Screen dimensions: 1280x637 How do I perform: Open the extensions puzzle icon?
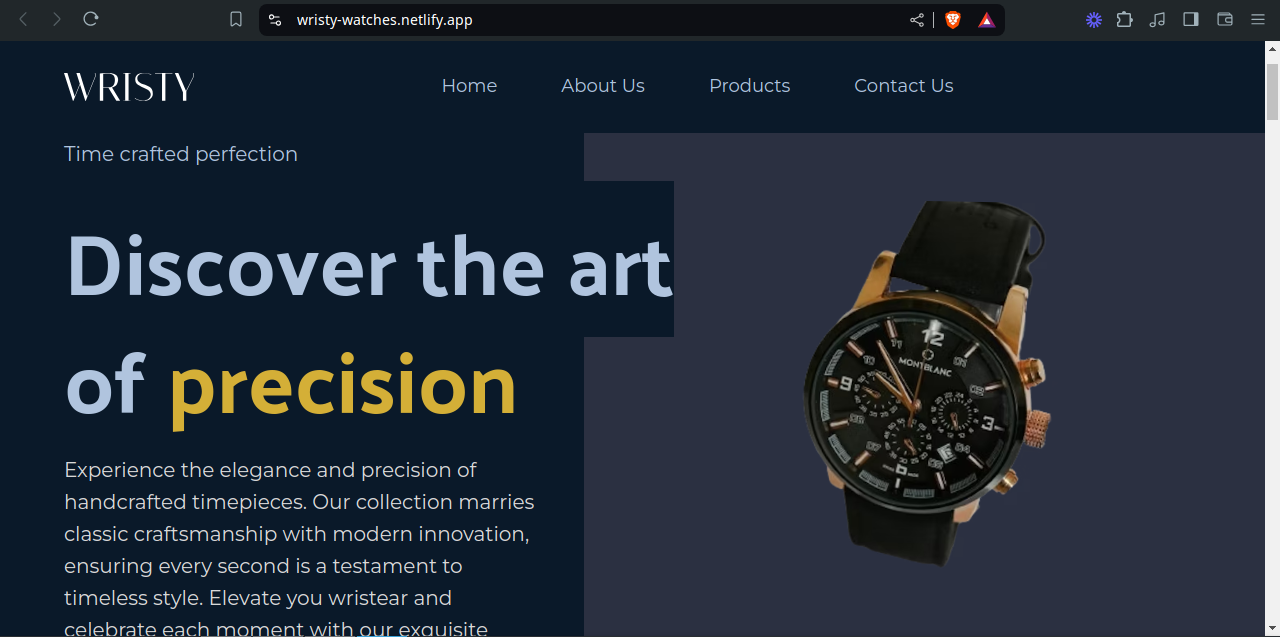coord(1125,19)
